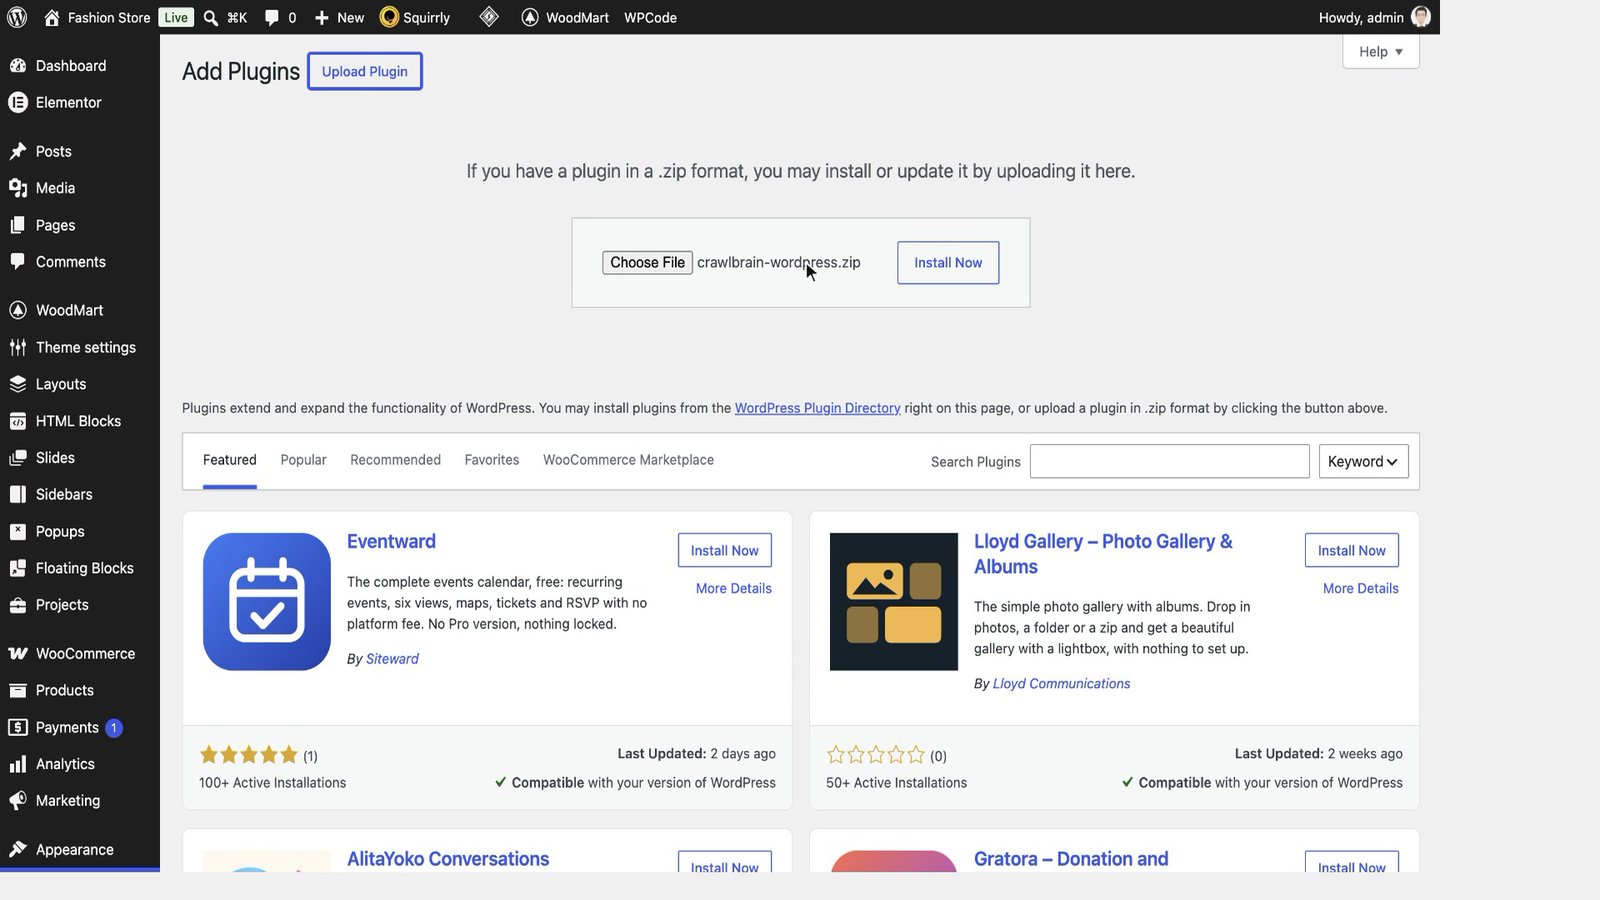
Task: Click the search ⌘K magnifier icon
Action: pyautogui.click(x=211, y=17)
